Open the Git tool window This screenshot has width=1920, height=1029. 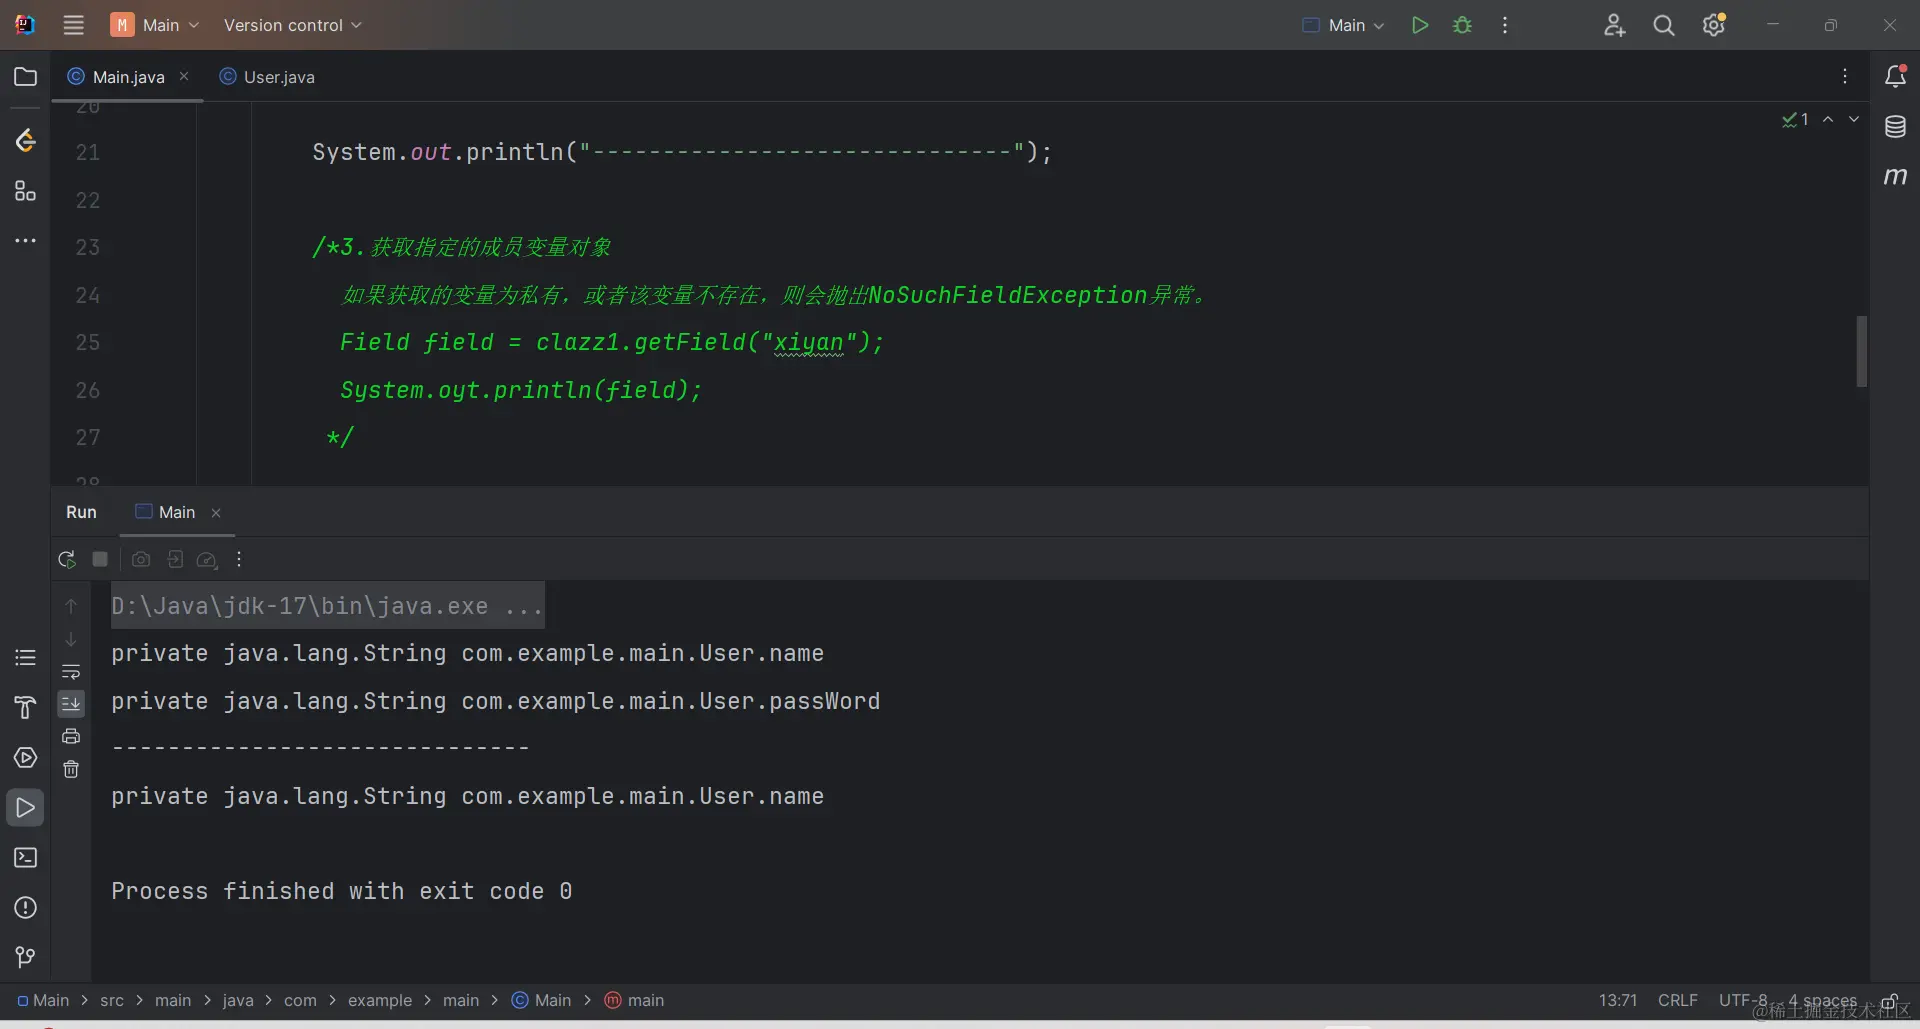25,957
